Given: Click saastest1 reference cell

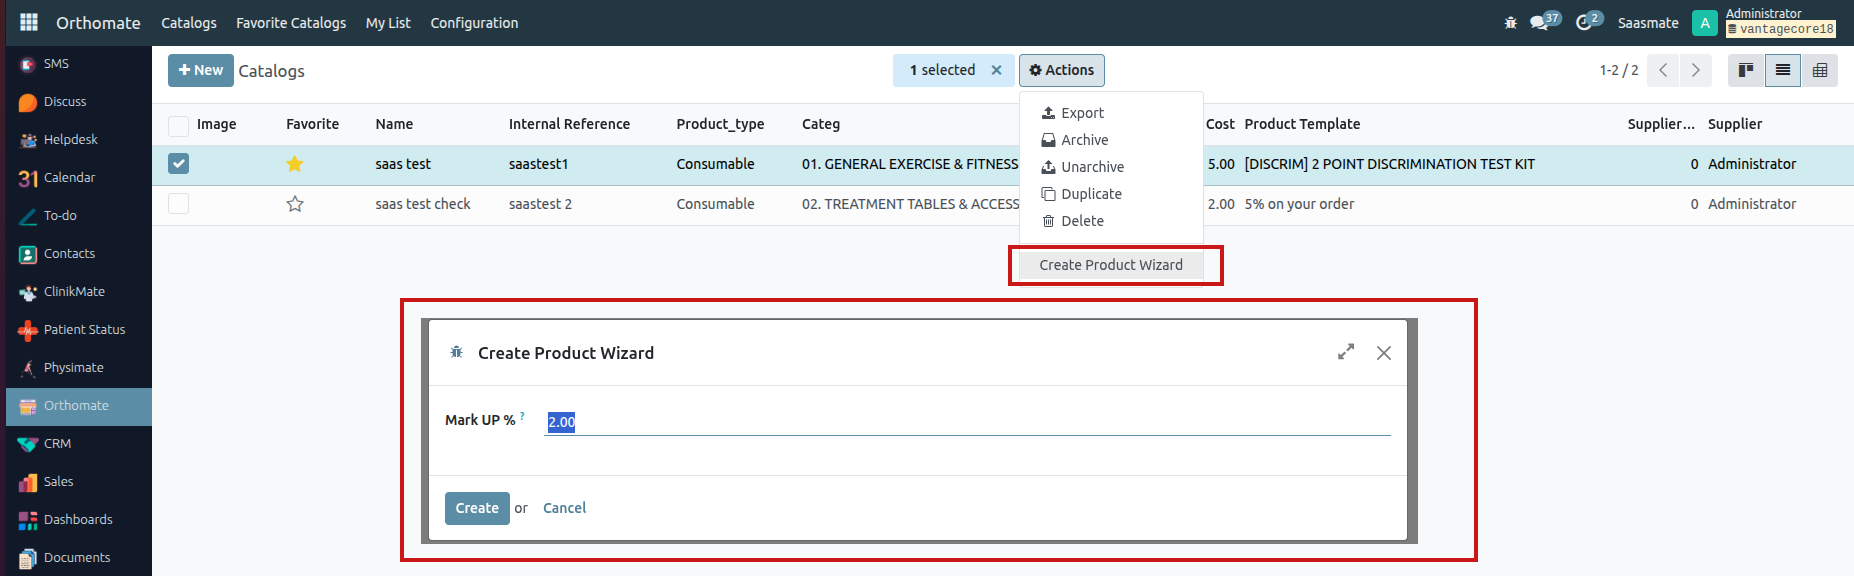Looking at the screenshot, I should (x=538, y=164).
